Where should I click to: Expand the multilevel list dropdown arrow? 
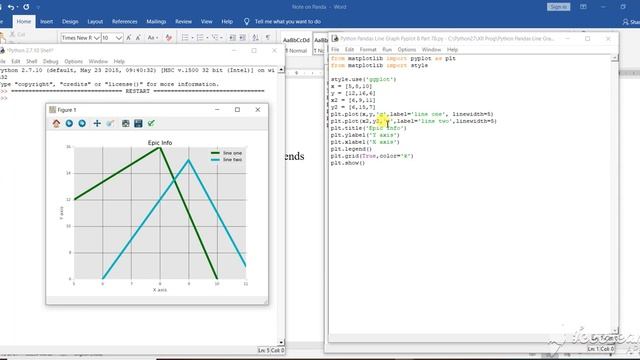pyautogui.click(x=222, y=38)
